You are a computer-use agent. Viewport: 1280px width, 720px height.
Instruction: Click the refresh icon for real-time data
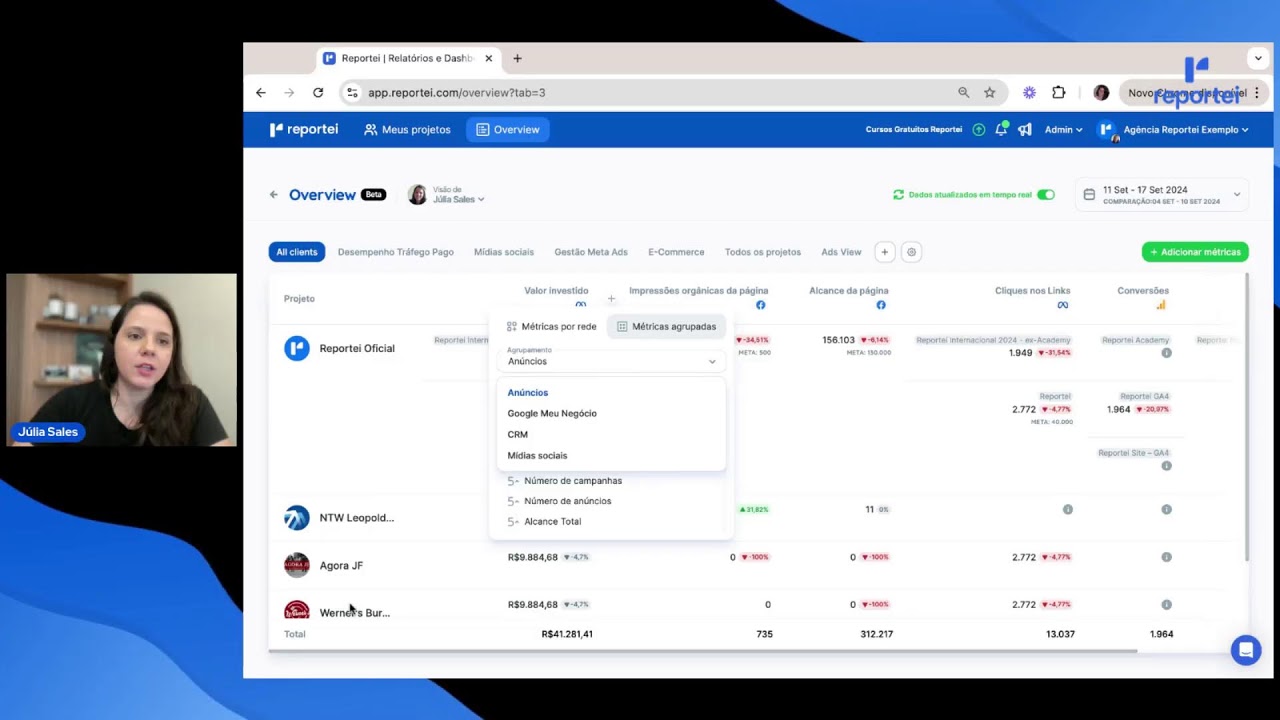pos(898,194)
